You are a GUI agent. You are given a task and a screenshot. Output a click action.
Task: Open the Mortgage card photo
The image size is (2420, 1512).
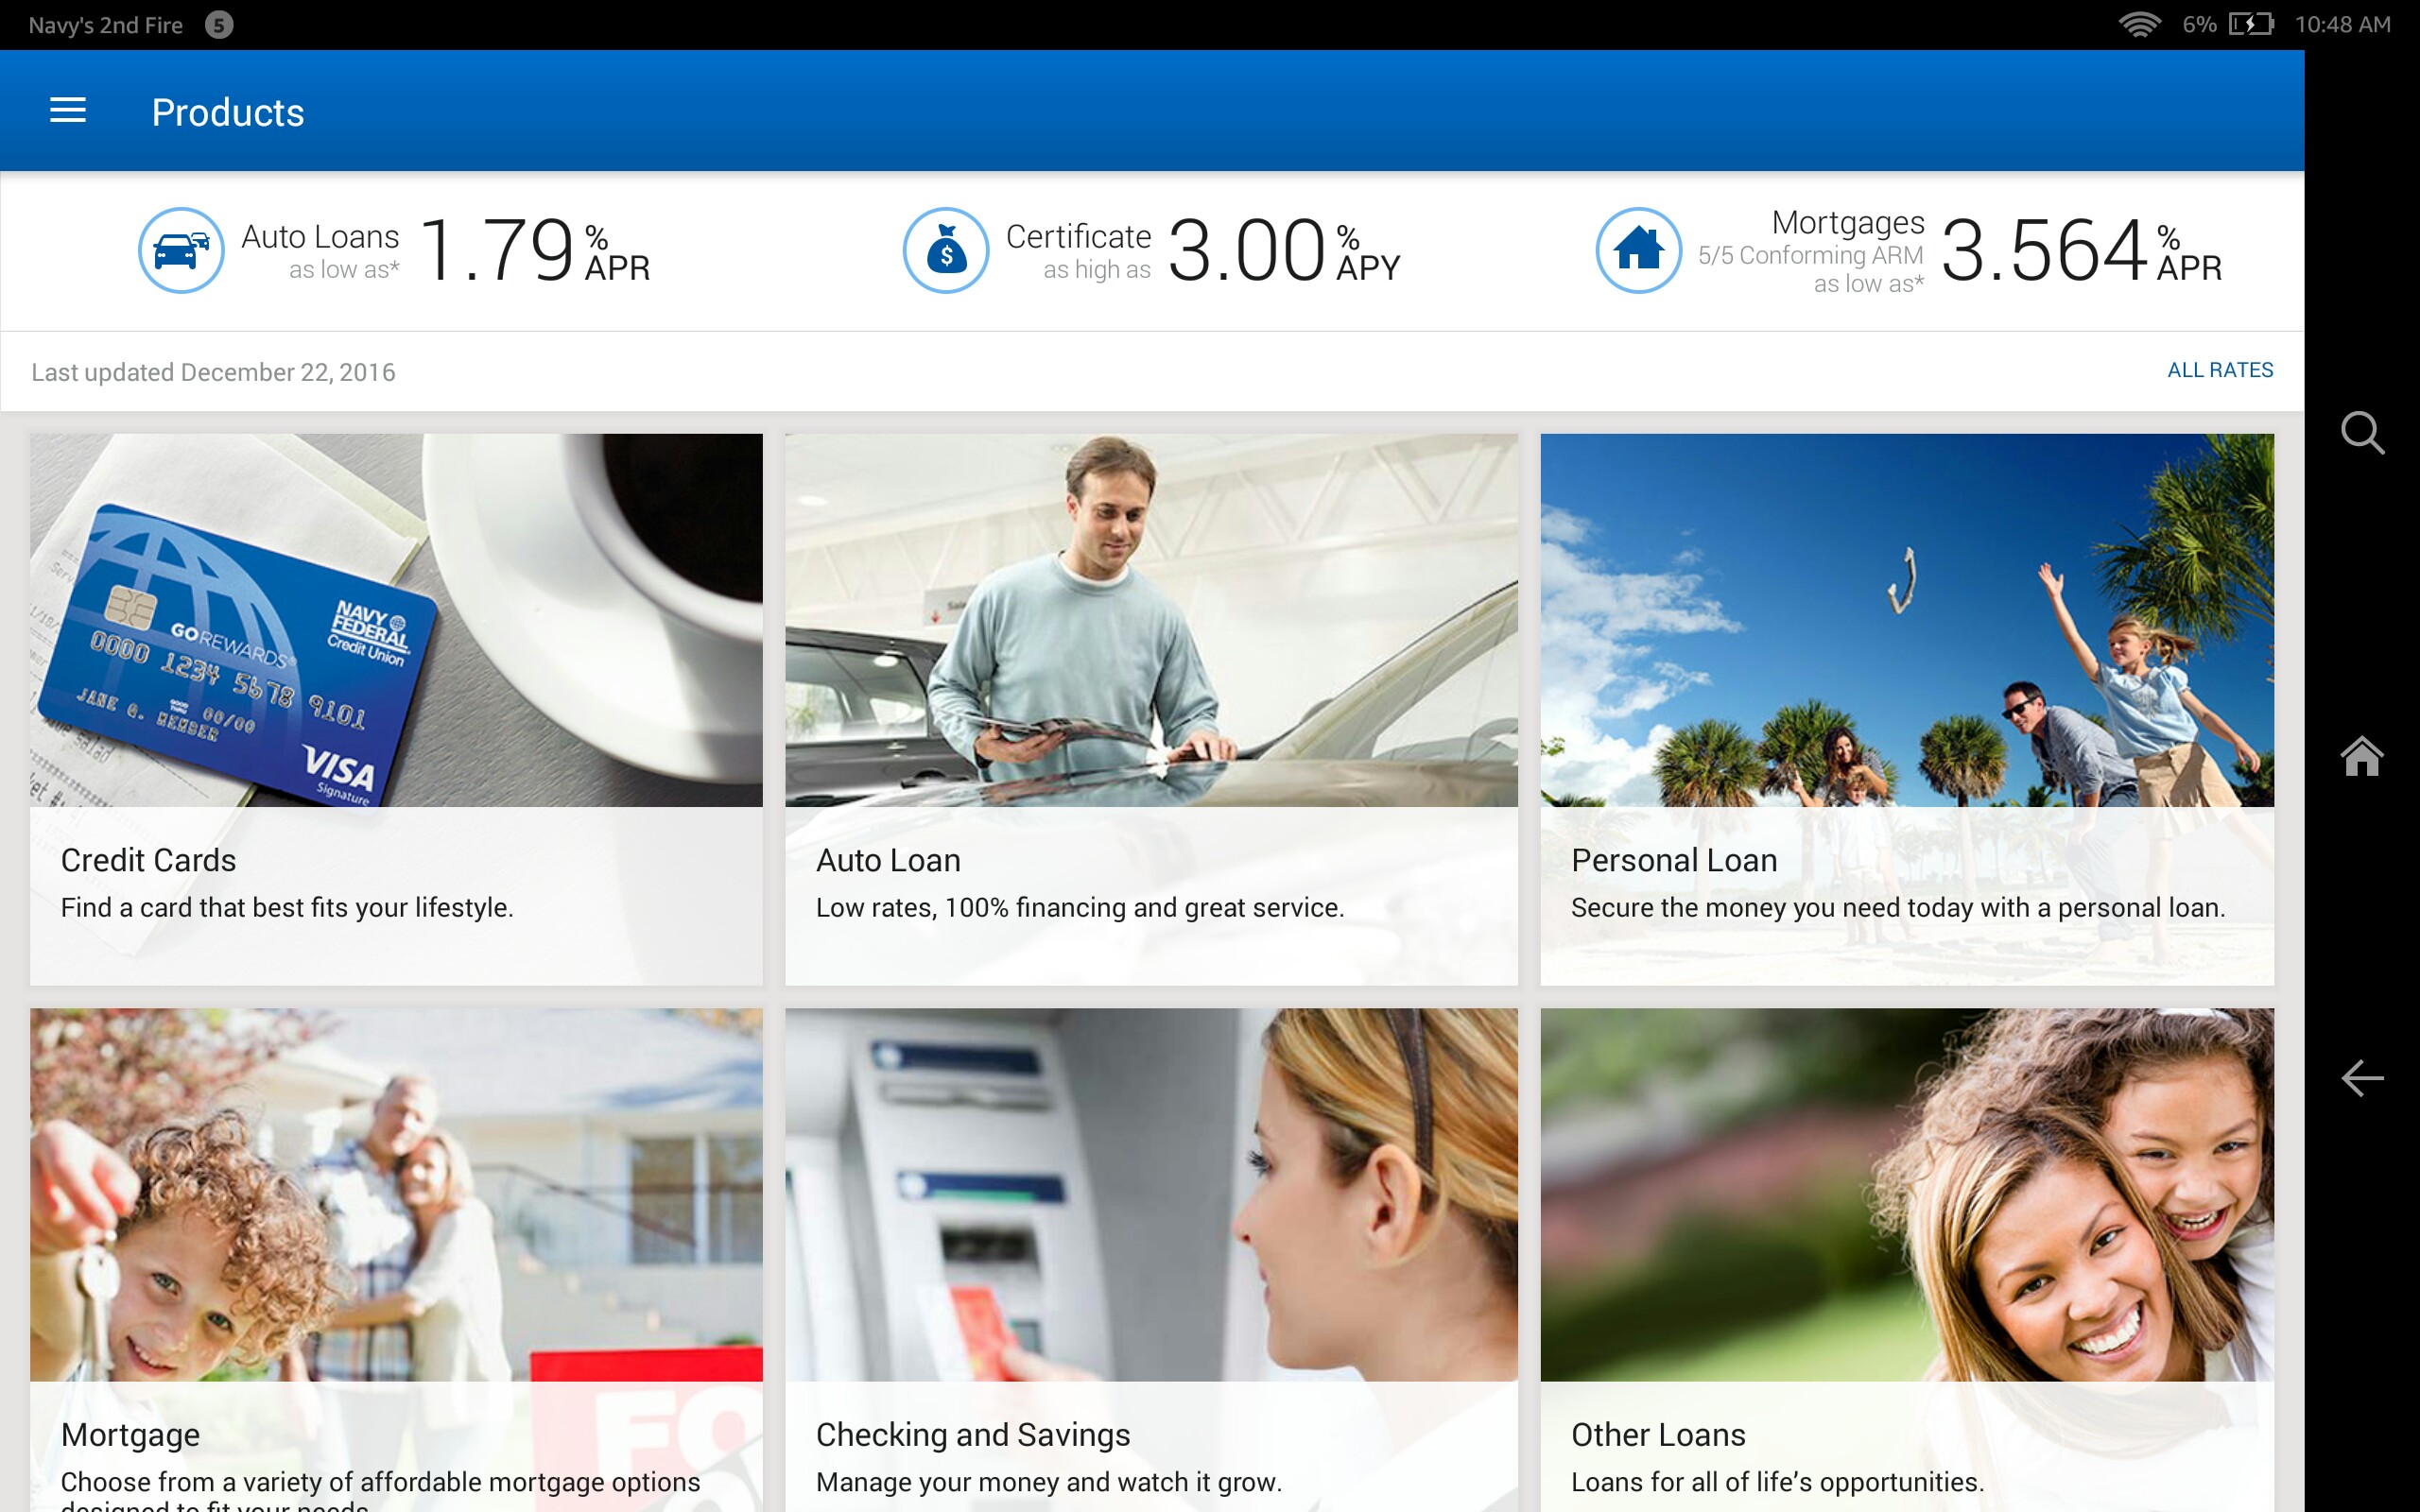click(396, 1195)
